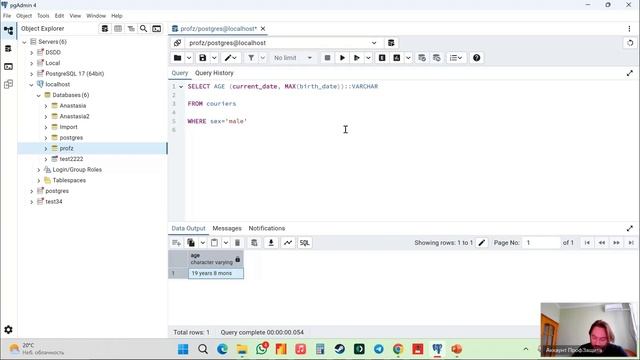Open the save options dropdown arrow
640x360 pixels.
[x=214, y=58]
